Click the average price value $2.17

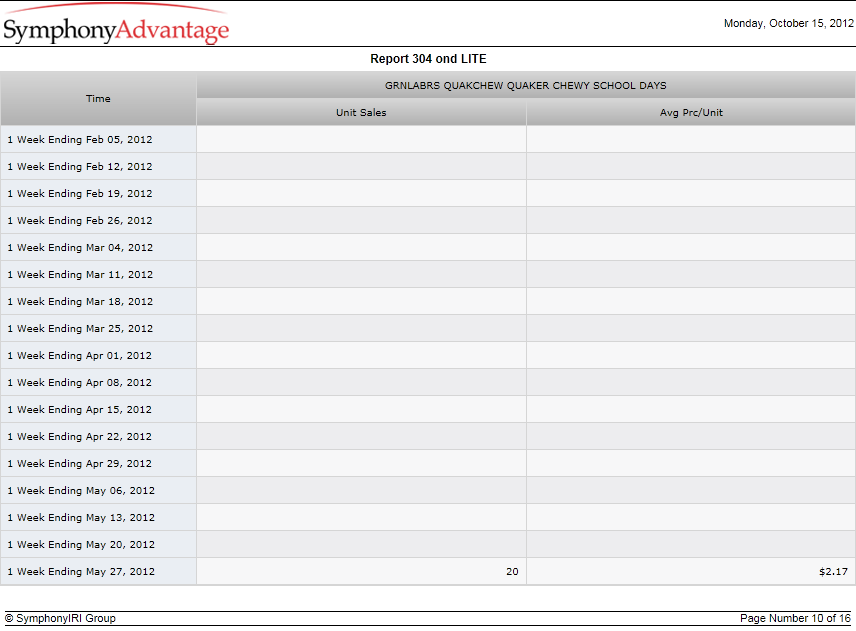click(833, 572)
